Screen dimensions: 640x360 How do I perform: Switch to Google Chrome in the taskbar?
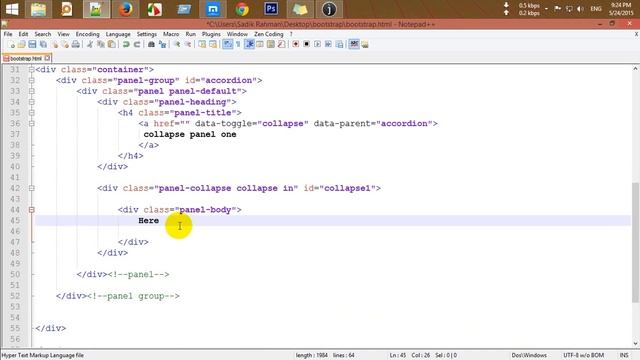coord(242,9)
